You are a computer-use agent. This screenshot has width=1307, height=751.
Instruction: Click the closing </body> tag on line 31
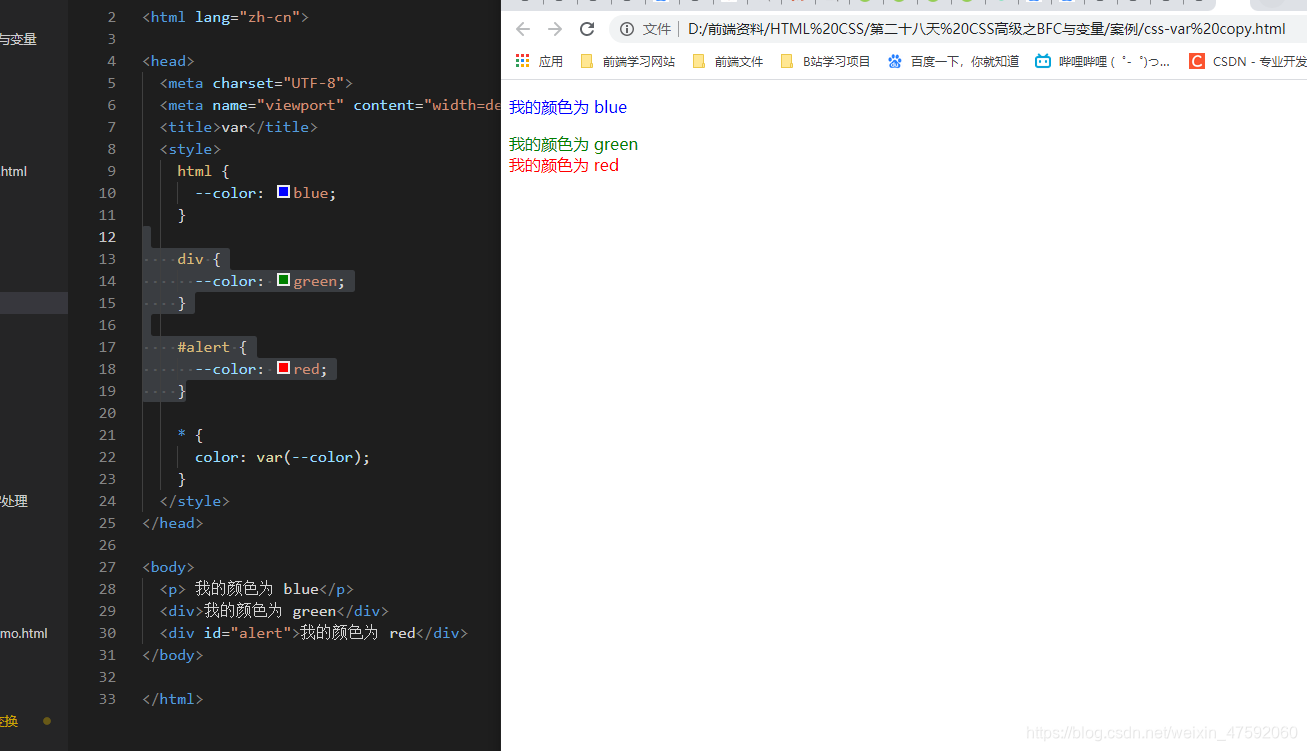coord(173,655)
